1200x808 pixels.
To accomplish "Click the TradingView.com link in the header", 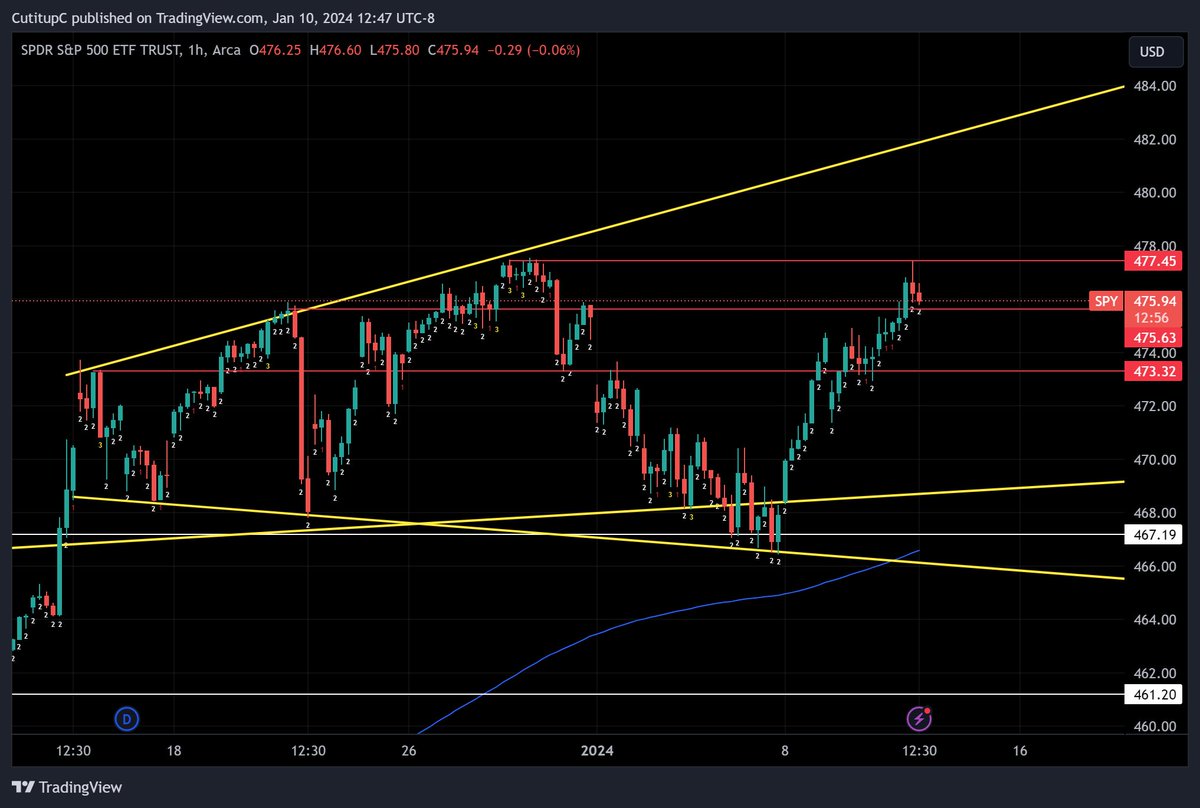I will click(x=210, y=17).
